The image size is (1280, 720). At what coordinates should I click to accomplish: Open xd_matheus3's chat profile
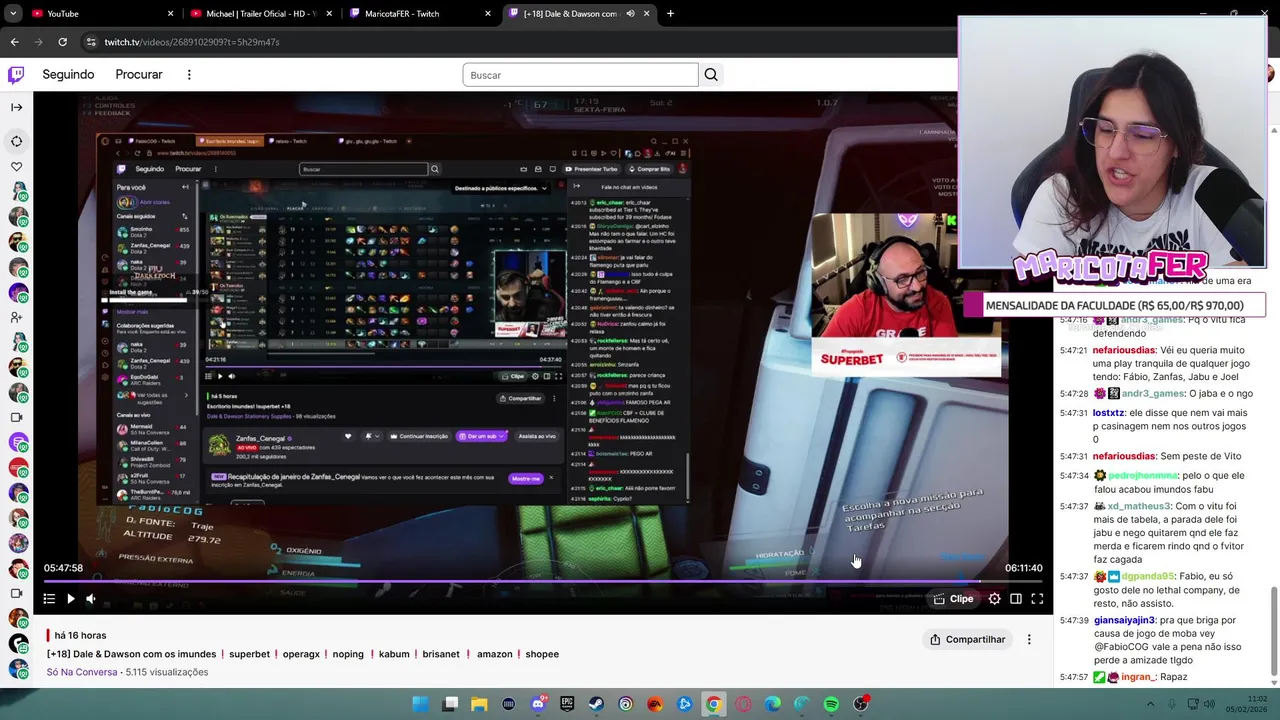[x=1139, y=507]
